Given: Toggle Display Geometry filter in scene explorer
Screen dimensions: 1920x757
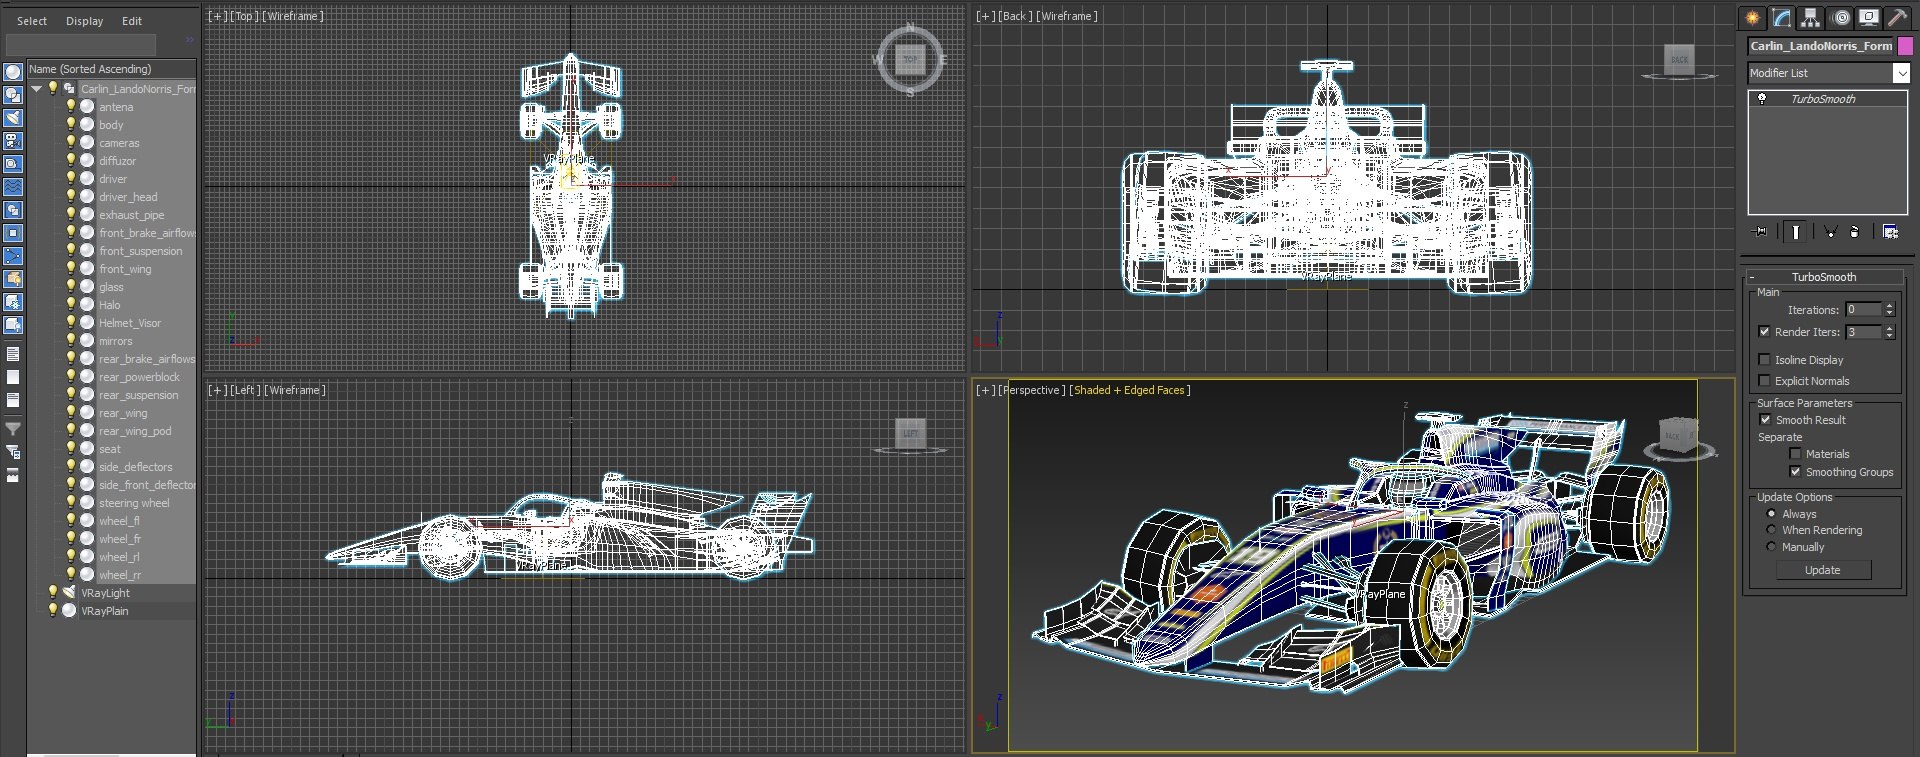Looking at the screenshot, I should (13, 72).
